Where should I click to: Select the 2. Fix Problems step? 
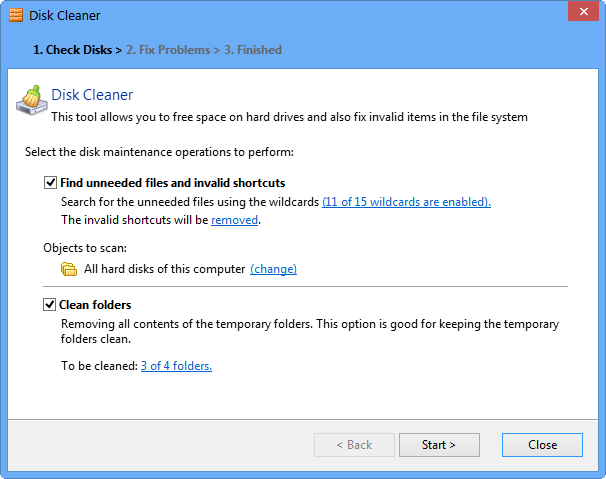point(168,50)
